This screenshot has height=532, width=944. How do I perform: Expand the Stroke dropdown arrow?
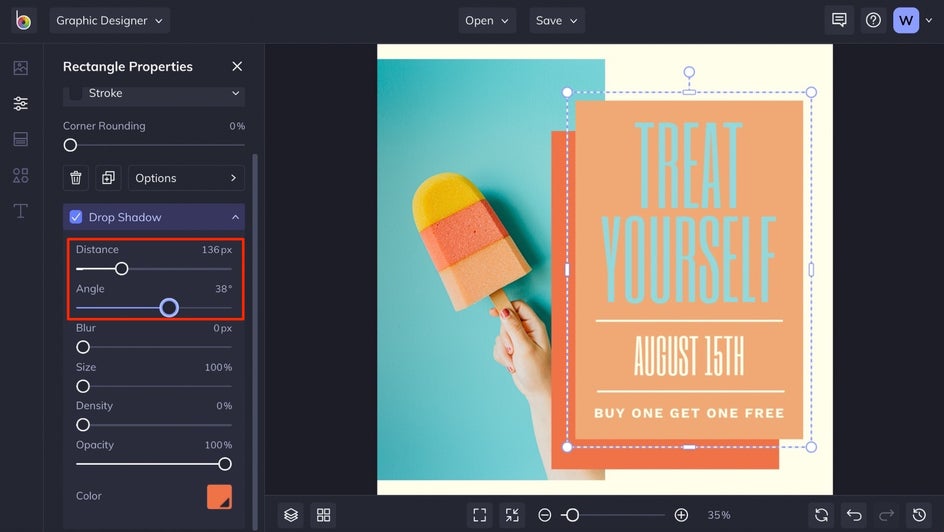coord(235,93)
